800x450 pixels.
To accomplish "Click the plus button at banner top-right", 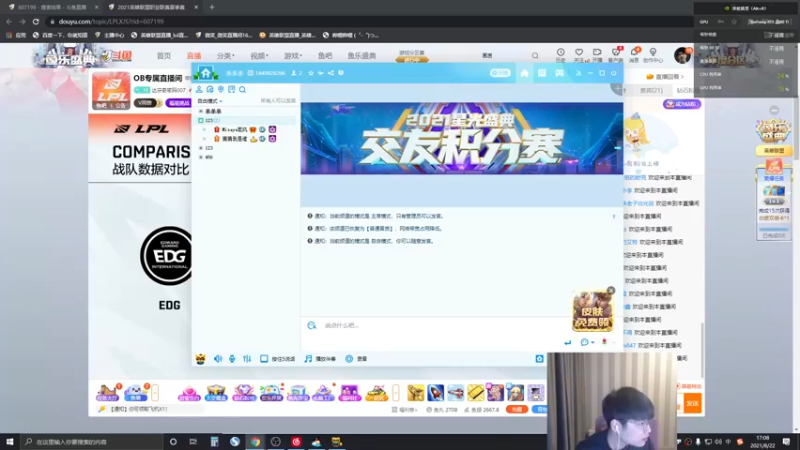I will pos(617,88).
